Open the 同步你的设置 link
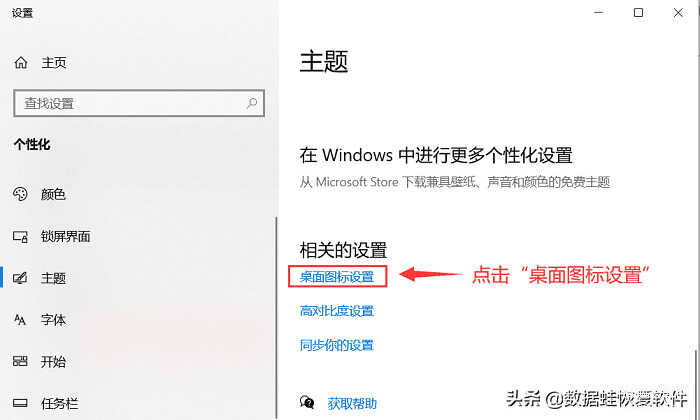 (x=337, y=345)
